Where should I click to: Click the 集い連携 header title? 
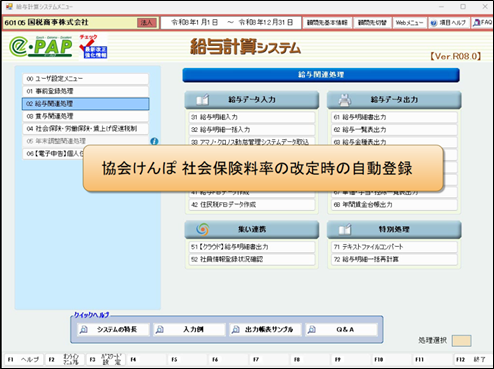pos(252,229)
